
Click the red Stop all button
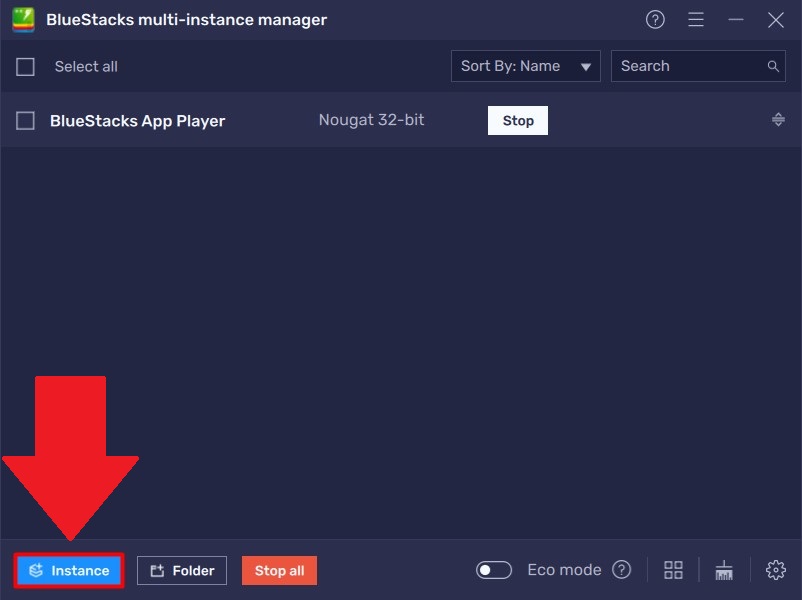279,570
